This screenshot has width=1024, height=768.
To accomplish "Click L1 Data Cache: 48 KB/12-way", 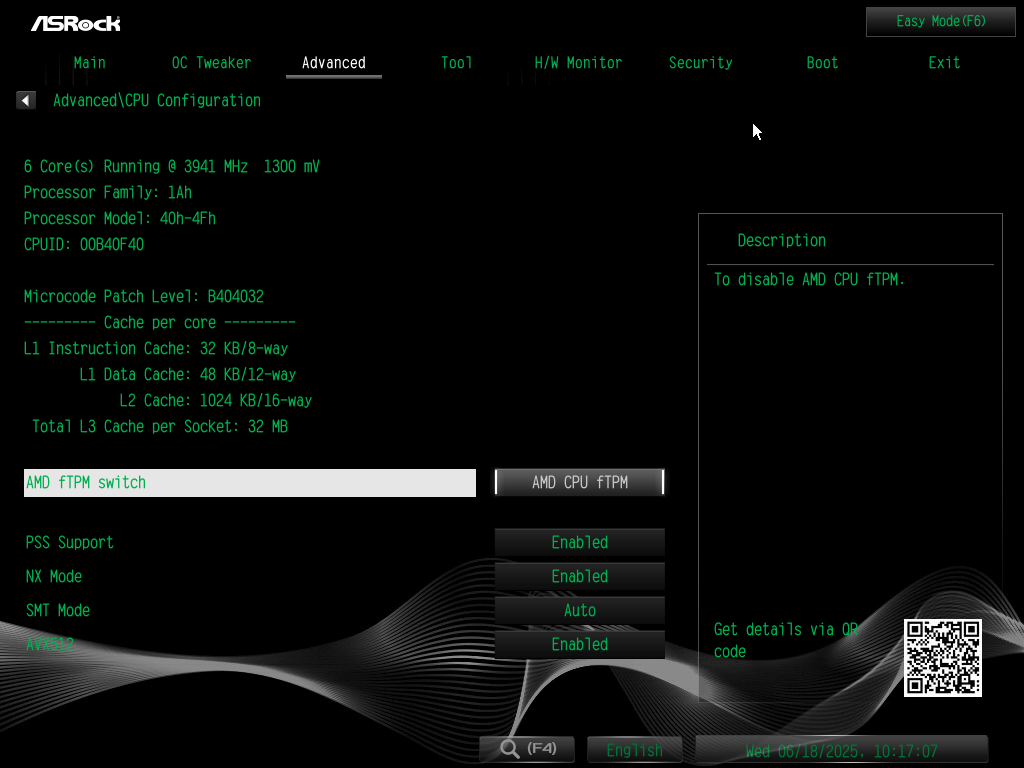I will (x=187, y=375).
